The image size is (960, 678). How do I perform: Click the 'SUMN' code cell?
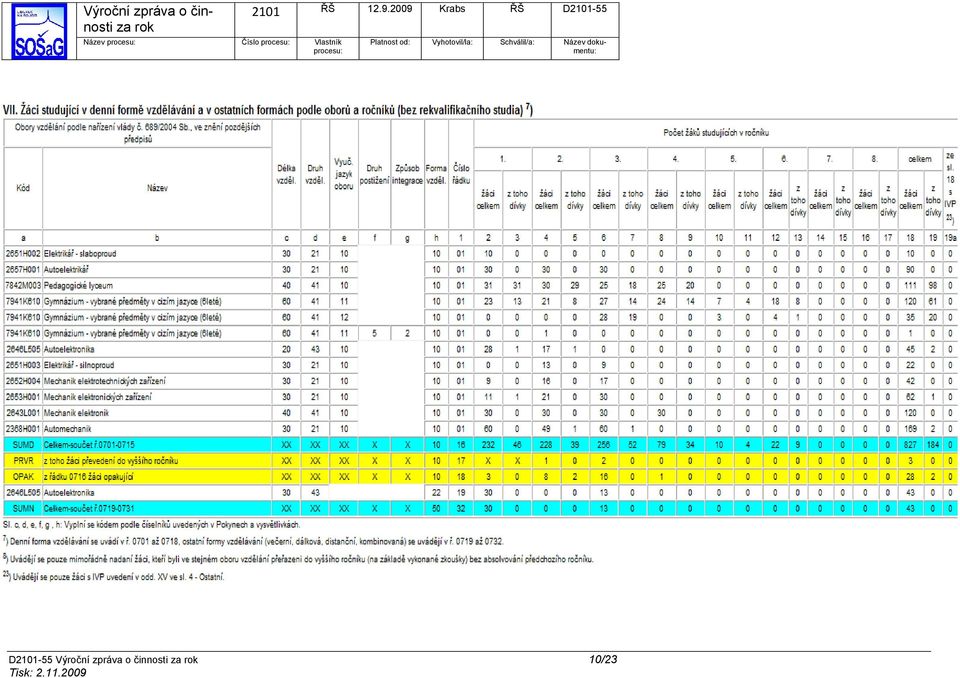[x=23, y=508]
